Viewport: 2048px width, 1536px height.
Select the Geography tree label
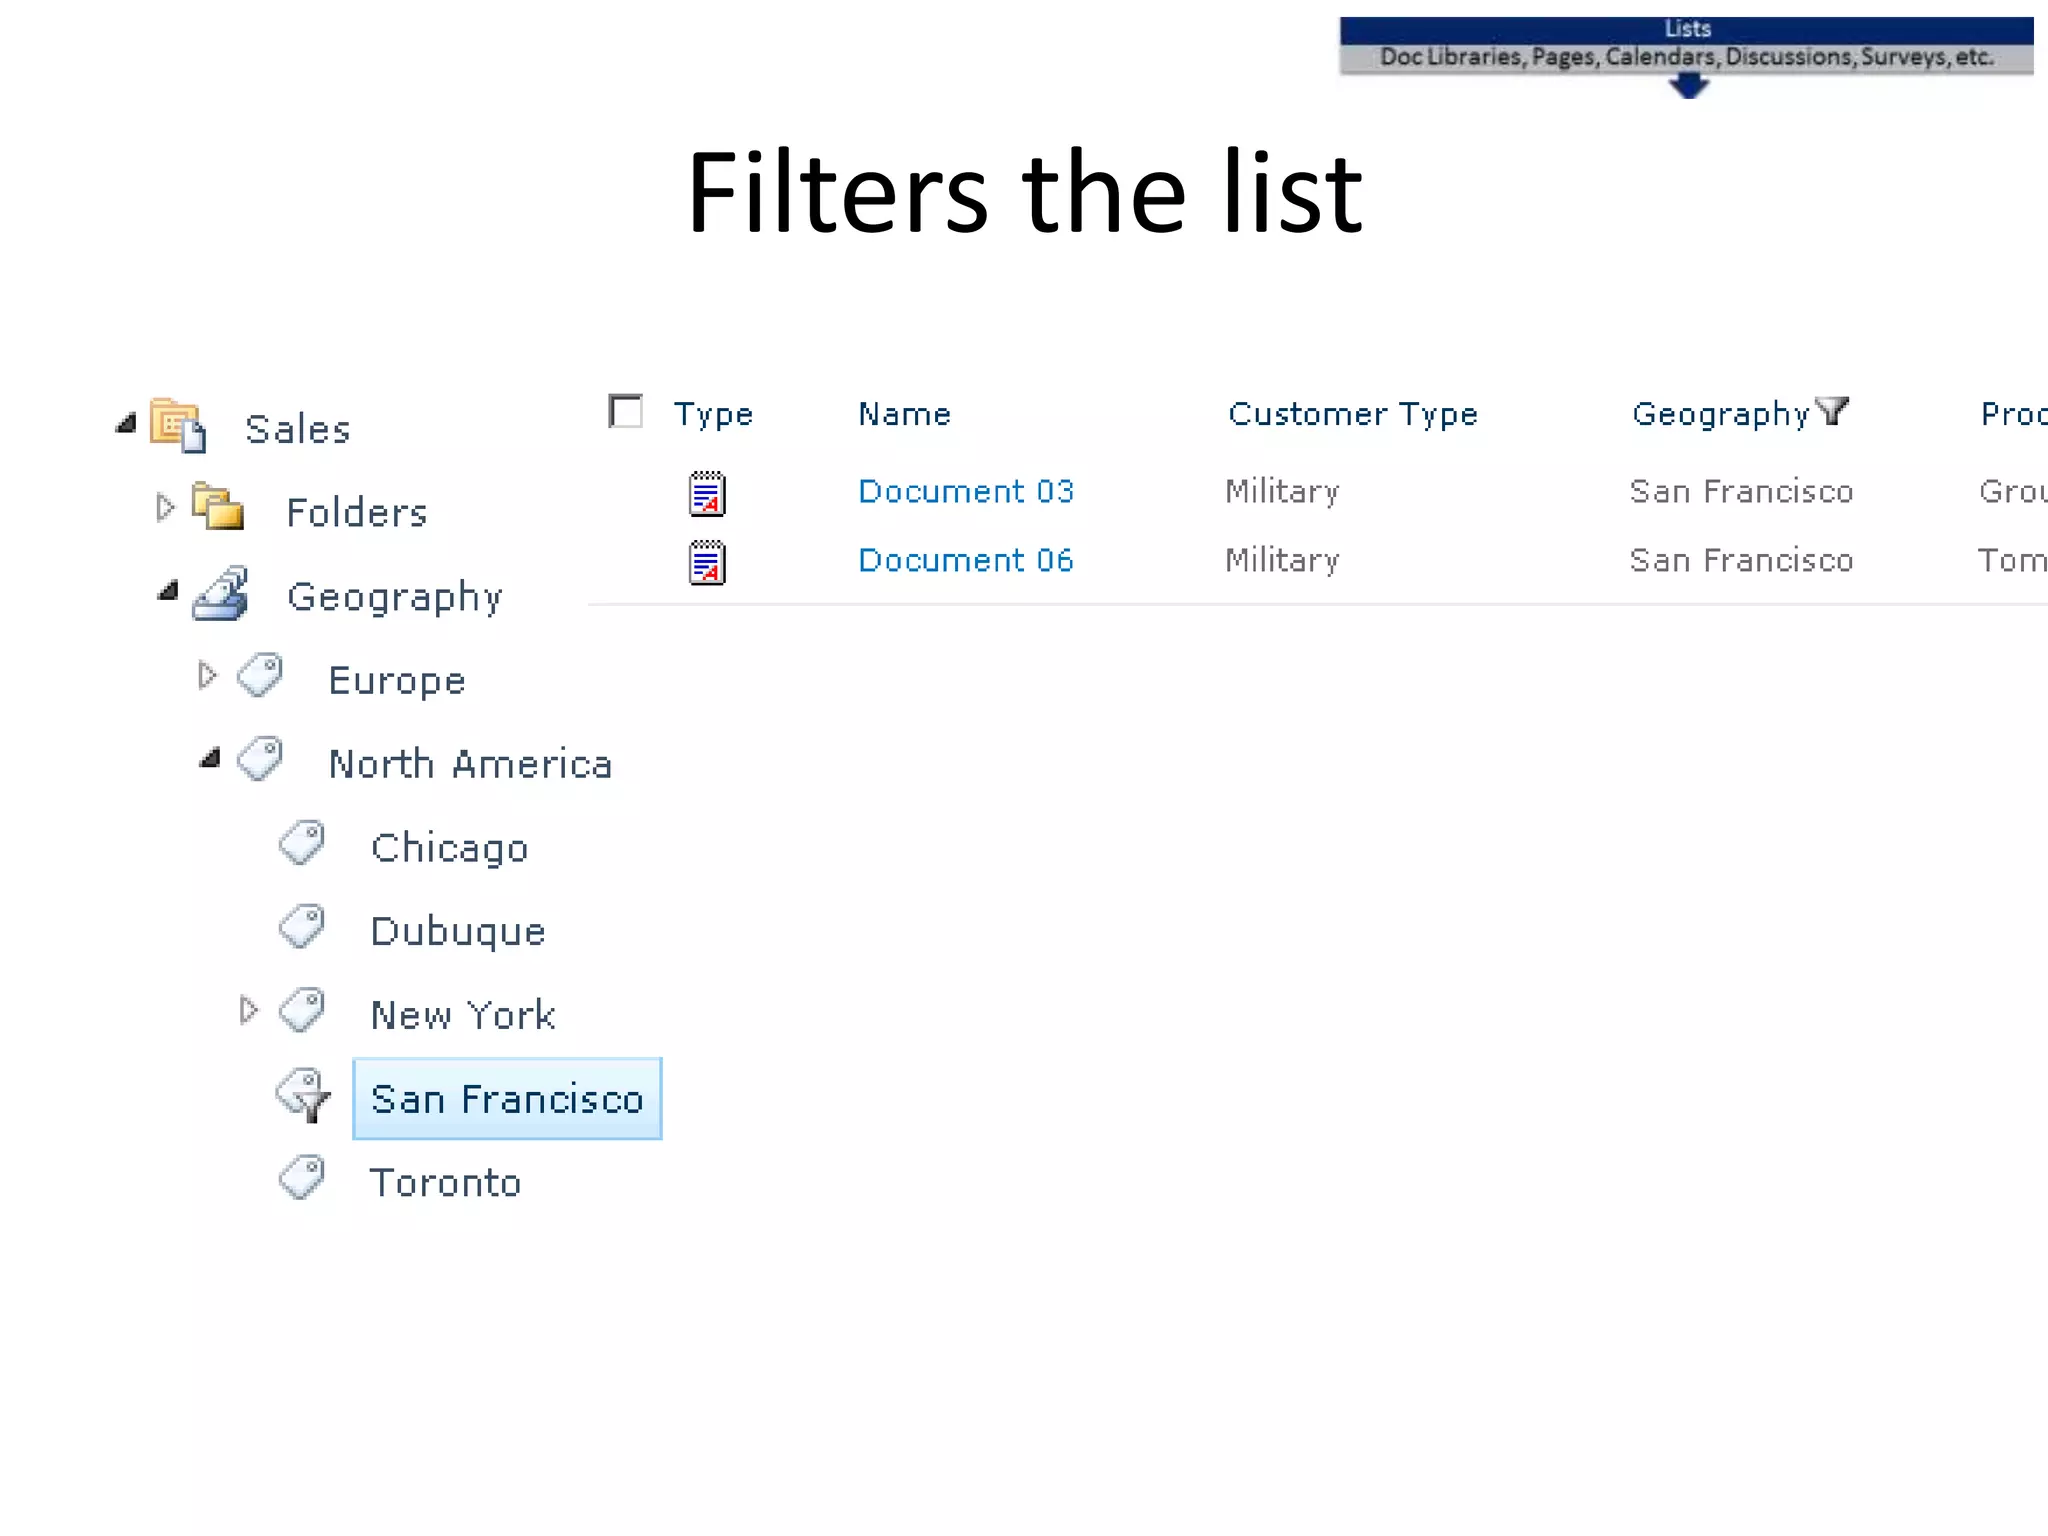tap(395, 597)
